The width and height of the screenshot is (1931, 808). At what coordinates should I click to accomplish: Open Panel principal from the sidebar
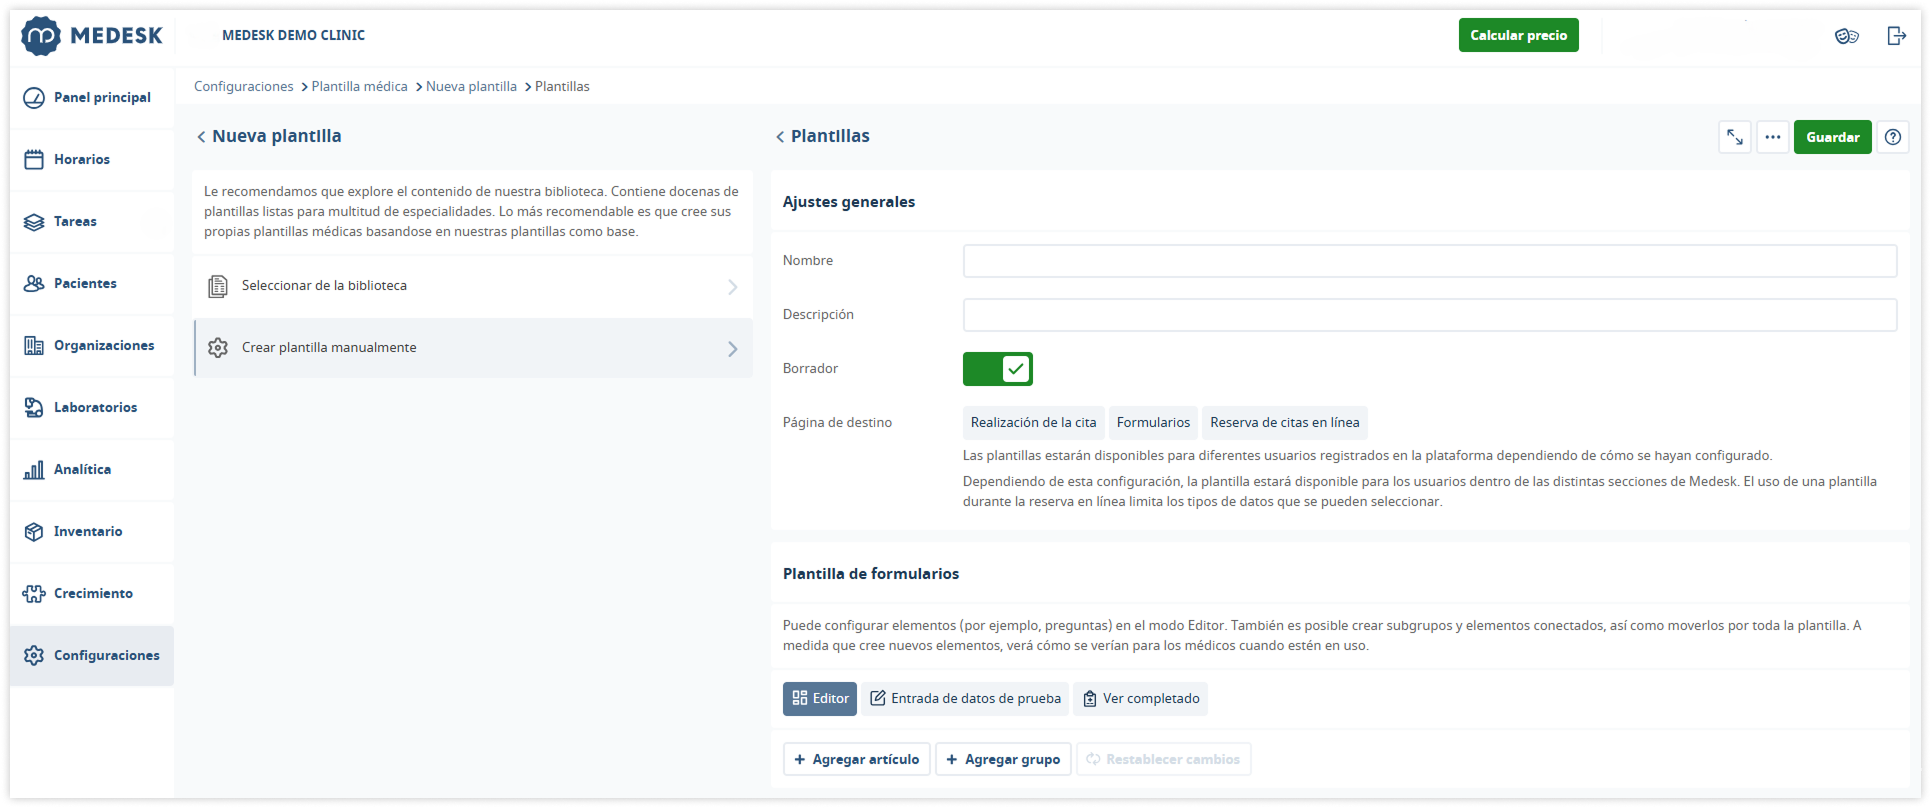[x=92, y=97]
